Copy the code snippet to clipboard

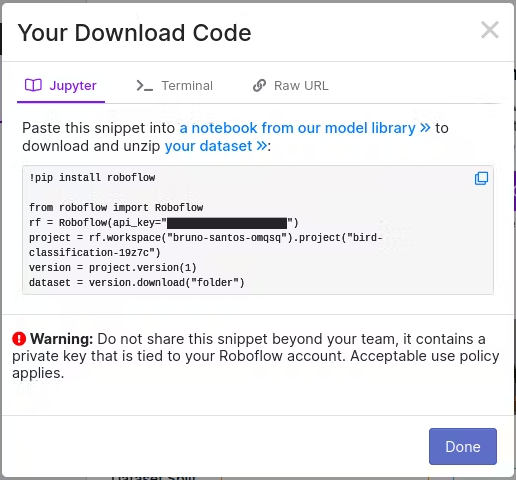(x=481, y=178)
